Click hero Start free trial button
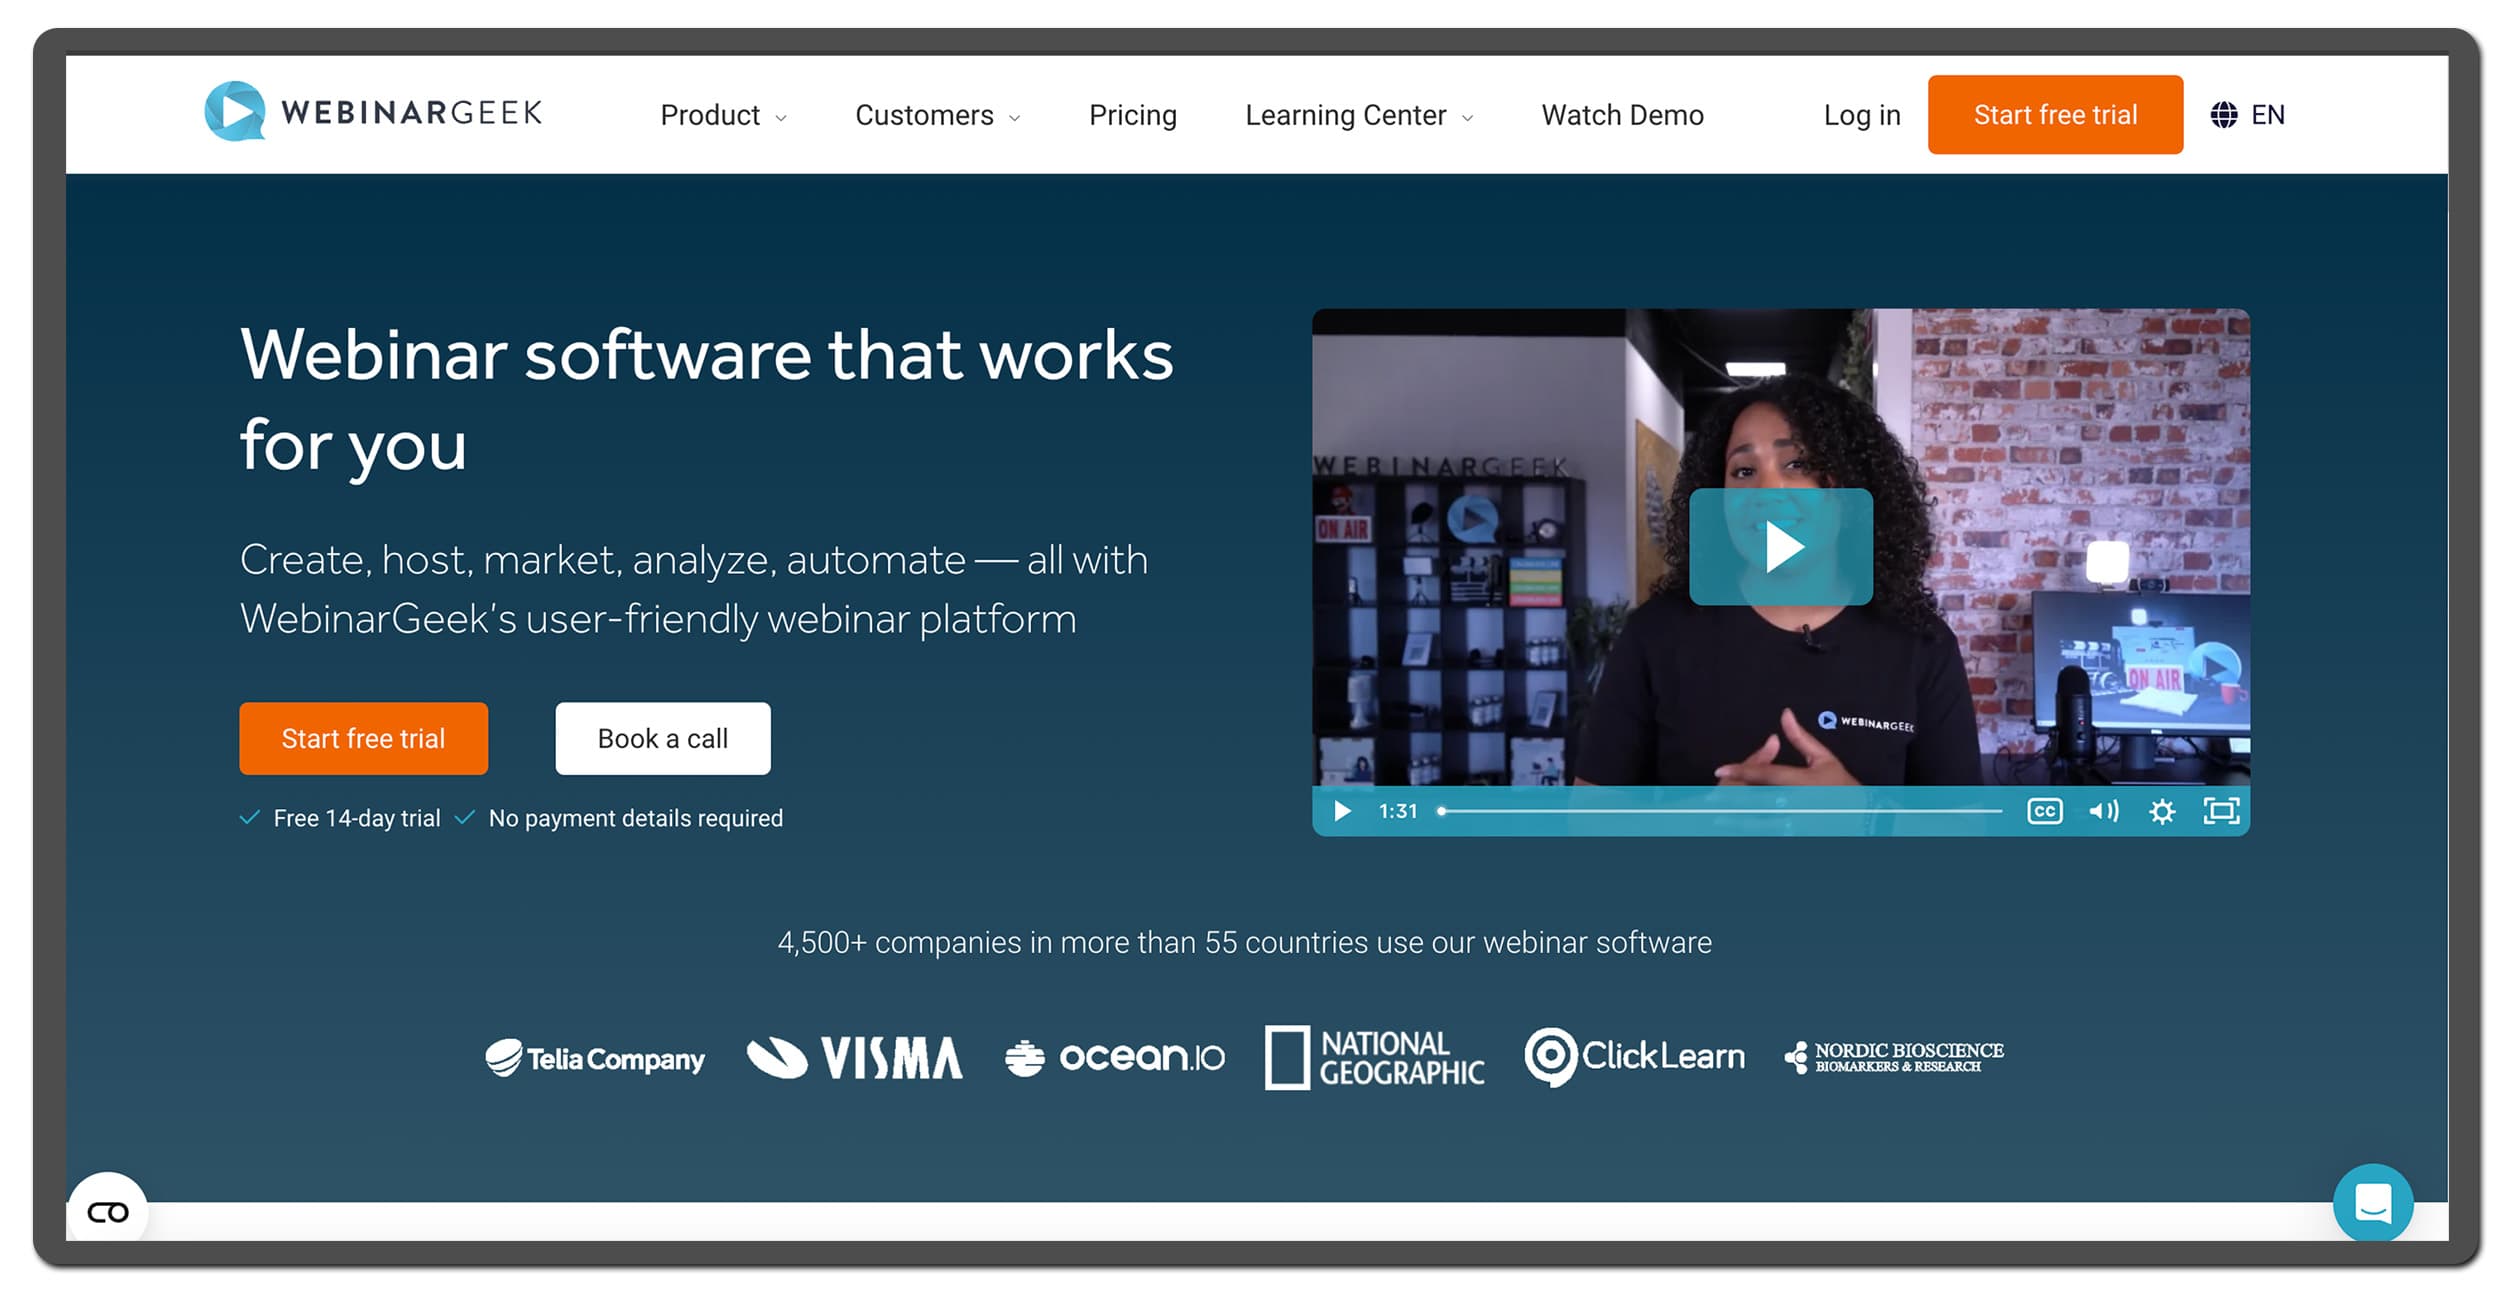 363,738
